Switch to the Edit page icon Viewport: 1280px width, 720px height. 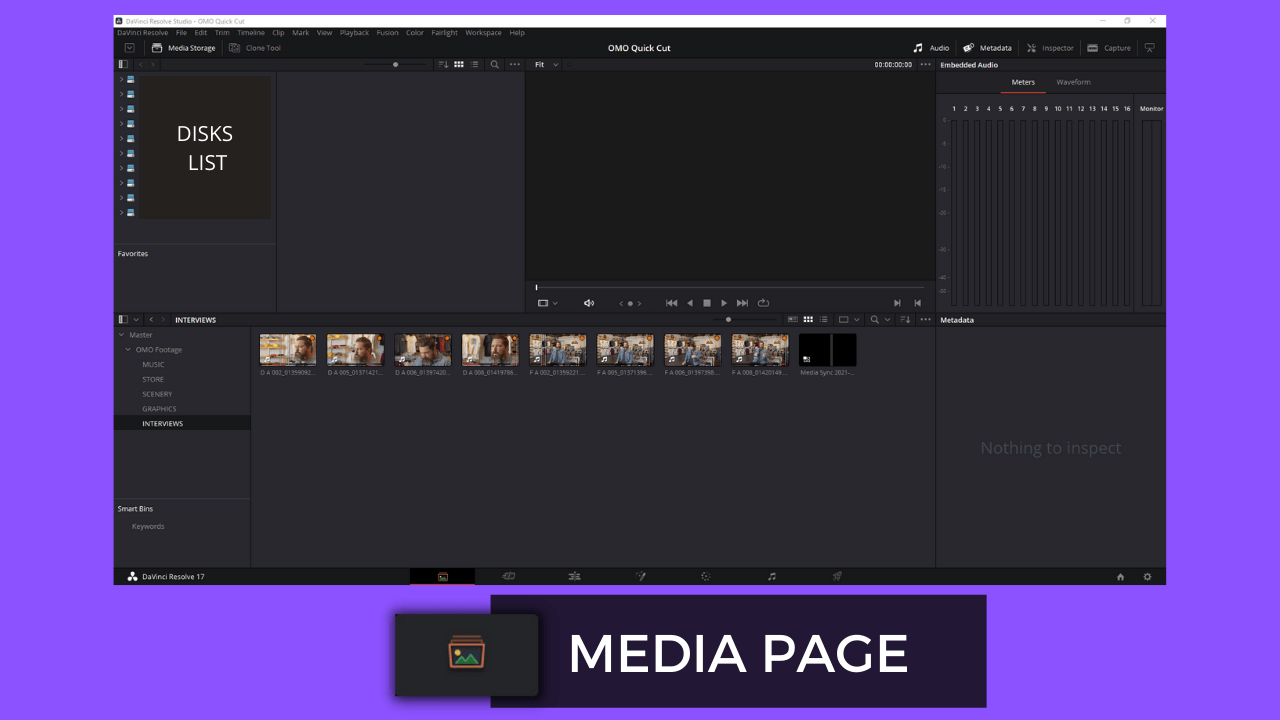(574, 576)
